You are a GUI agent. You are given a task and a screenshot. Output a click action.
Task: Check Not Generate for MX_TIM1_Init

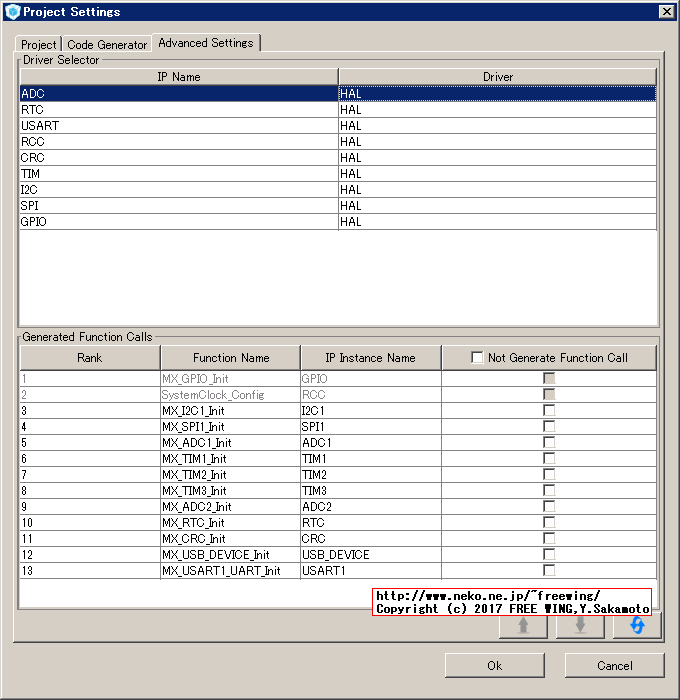(x=549, y=458)
